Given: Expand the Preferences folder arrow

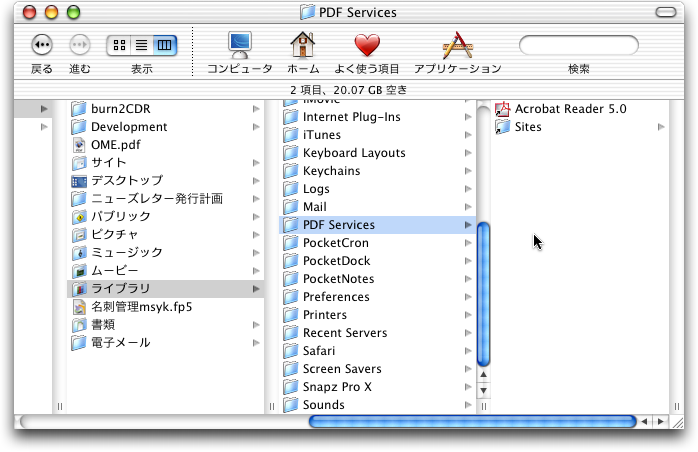Looking at the screenshot, I should tap(468, 297).
